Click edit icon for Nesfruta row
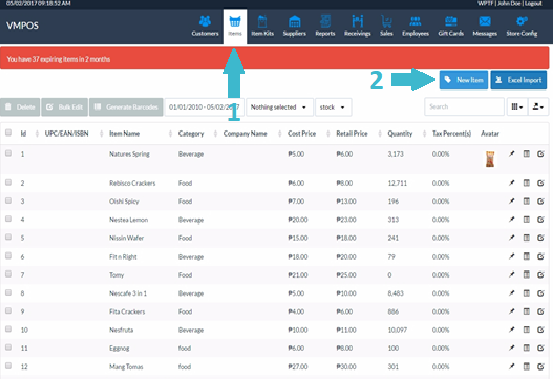This screenshot has width=559, height=379. (541, 329)
